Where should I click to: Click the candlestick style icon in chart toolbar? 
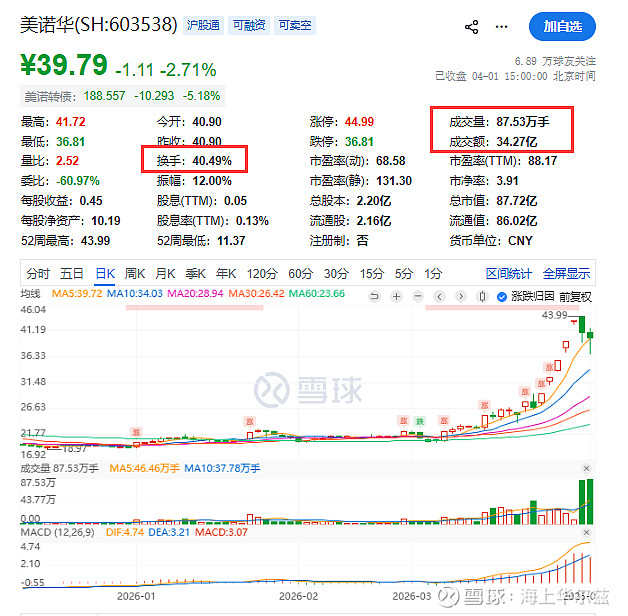pyautogui.click(x=482, y=296)
